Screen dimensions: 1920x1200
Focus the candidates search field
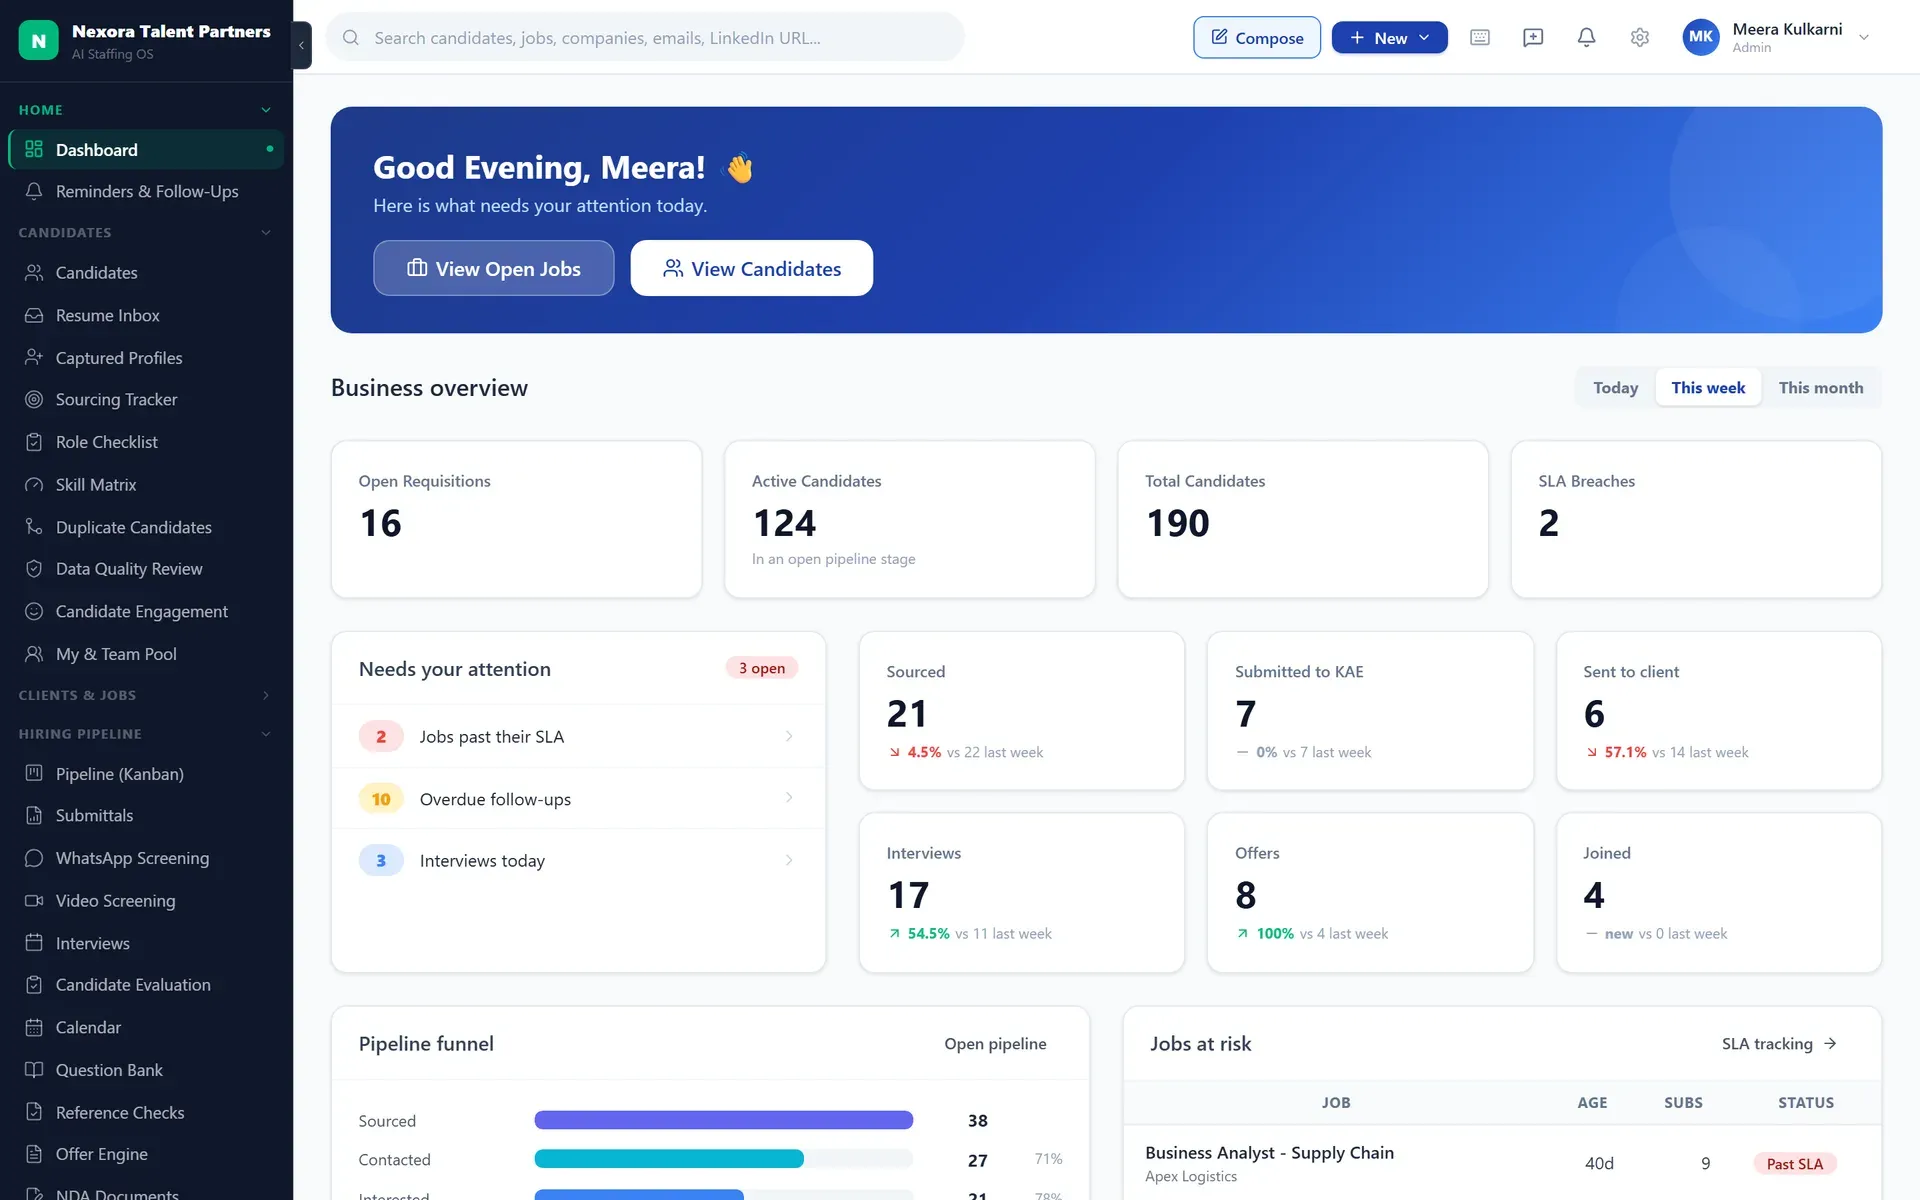tap(646, 38)
